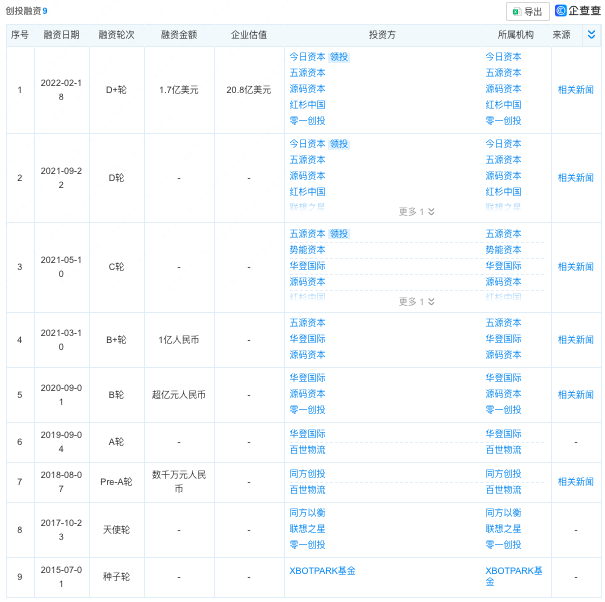The image size is (605, 602).
Task: Click the 创投融资 9 section title
Action: click(x=26, y=11)
